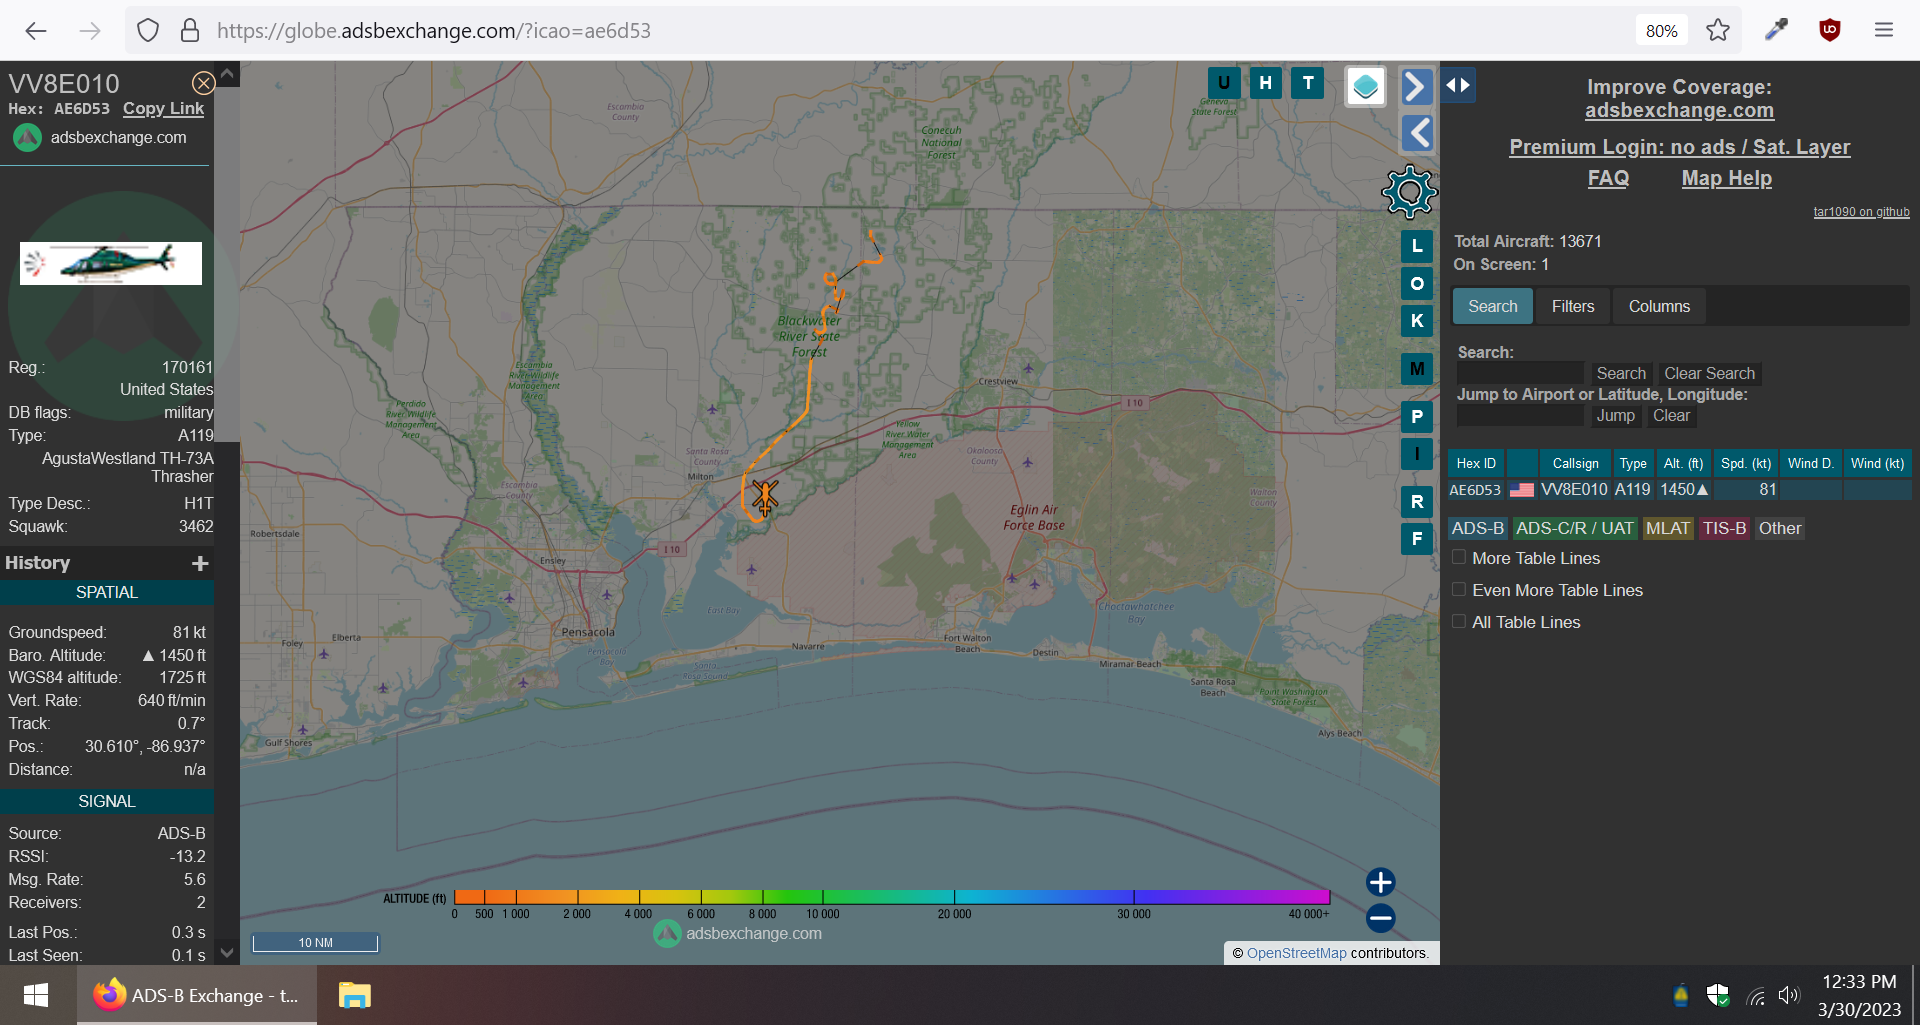Click the P button on map
The height and width of the screenshot is (1025, 1920).
coord(1417,417)
